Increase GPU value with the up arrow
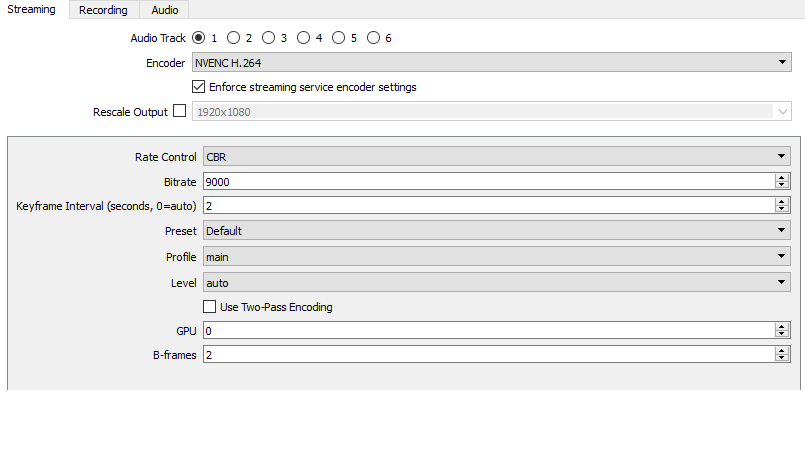The width and height of the screenshot is (805, 451). point(781,326)
